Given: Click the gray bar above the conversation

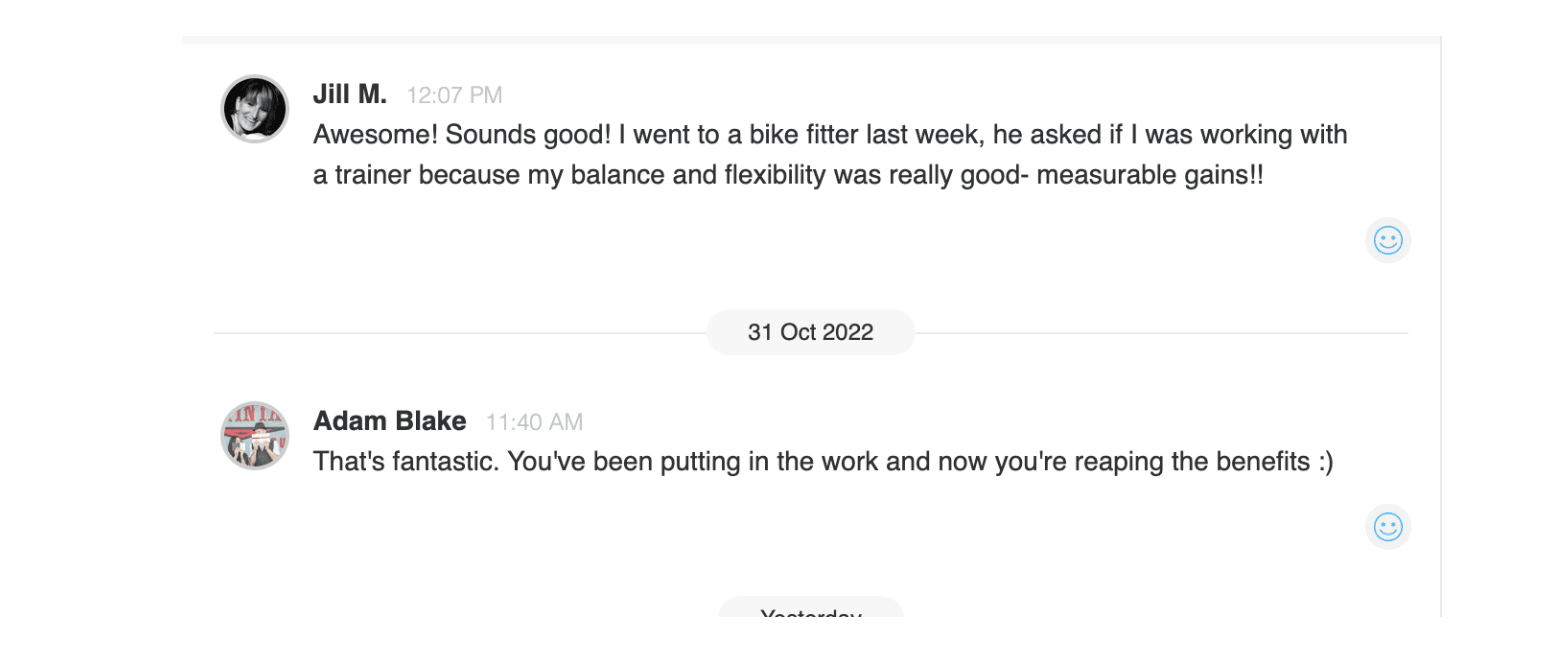Looking at the screenshot, I should pos(810,40).
